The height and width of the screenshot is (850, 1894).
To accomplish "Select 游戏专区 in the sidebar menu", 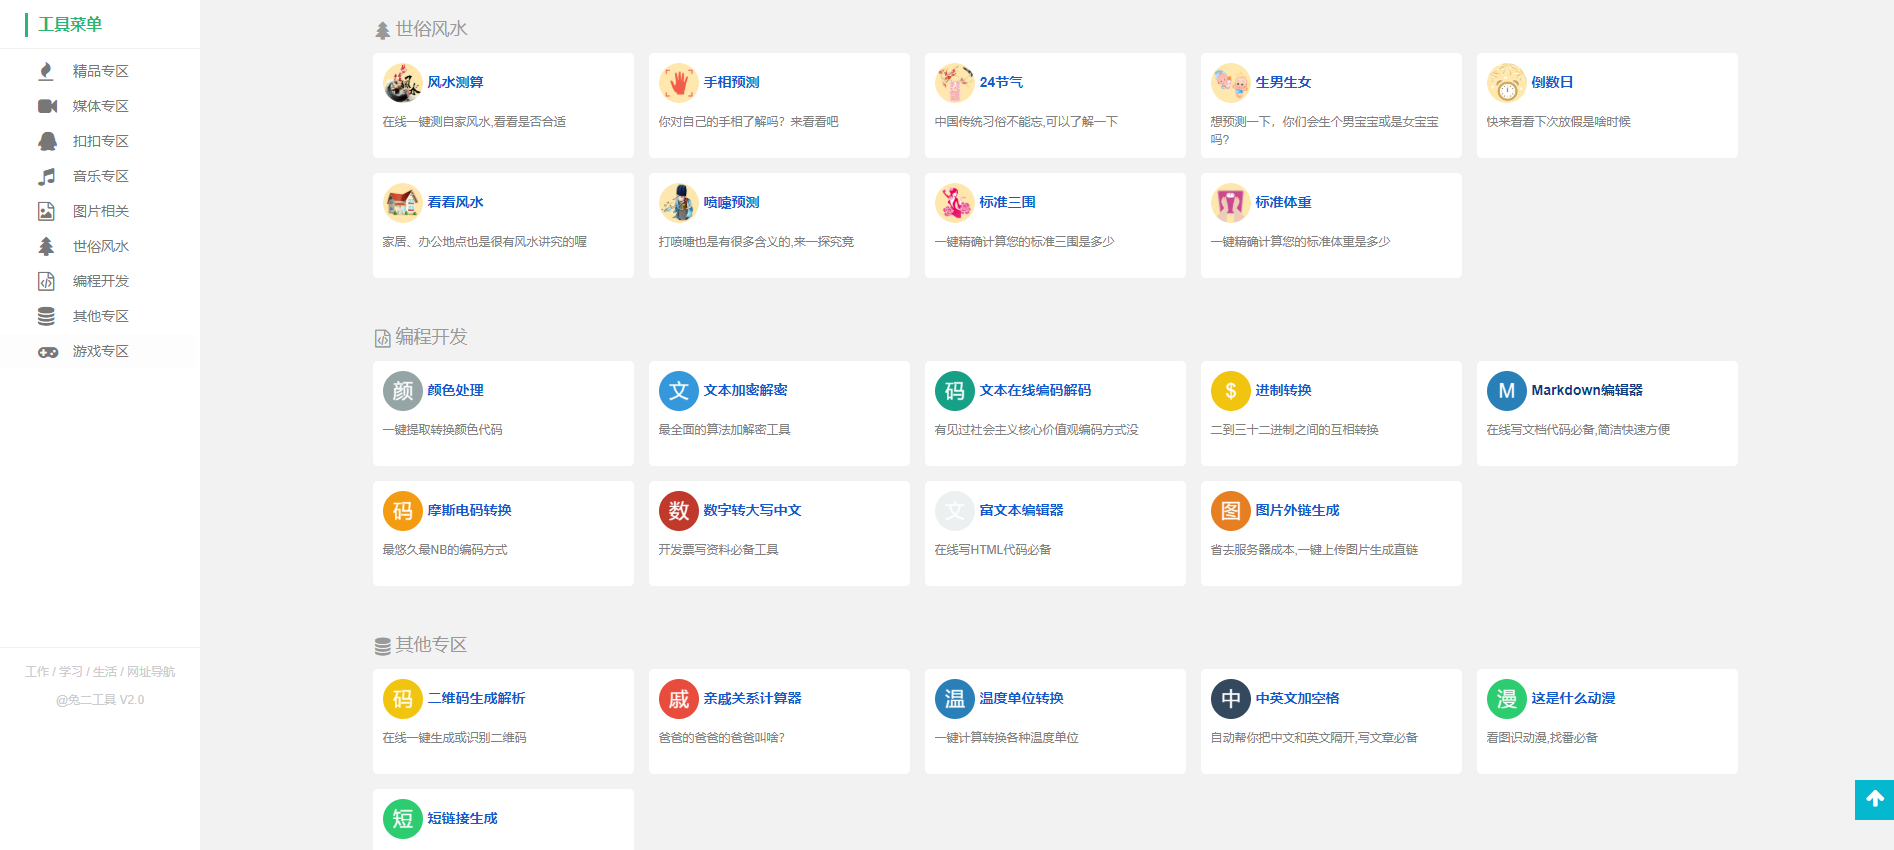I will [x=100, y=351].
